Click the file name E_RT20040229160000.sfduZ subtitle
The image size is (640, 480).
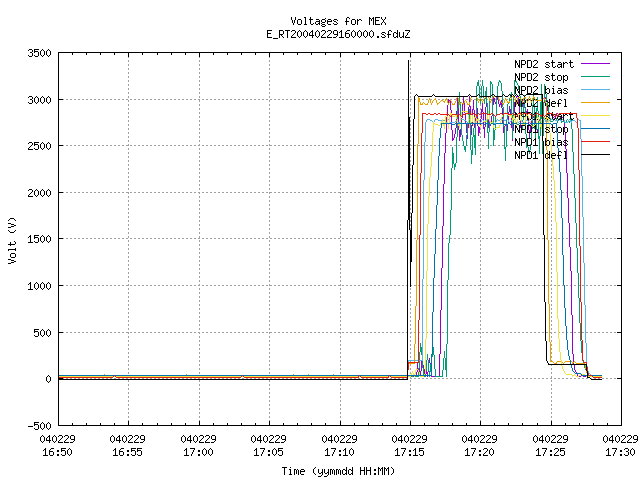click(x=338, y=34)
